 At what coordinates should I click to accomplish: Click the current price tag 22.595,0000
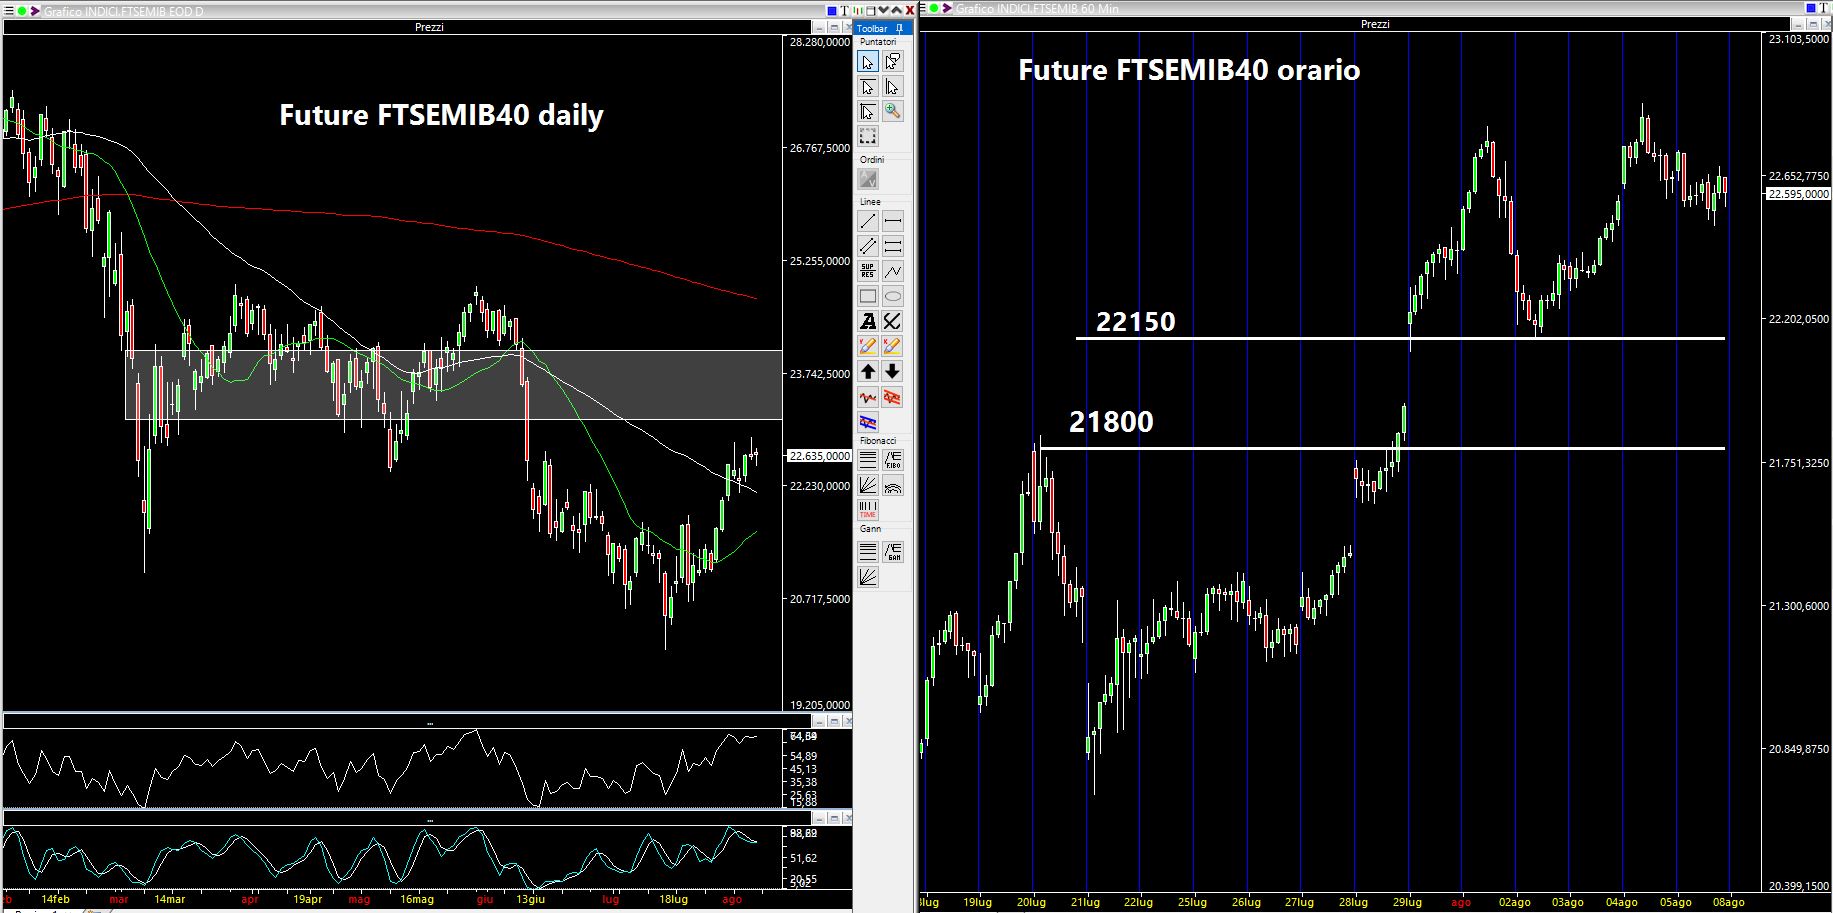[1798, 194]
